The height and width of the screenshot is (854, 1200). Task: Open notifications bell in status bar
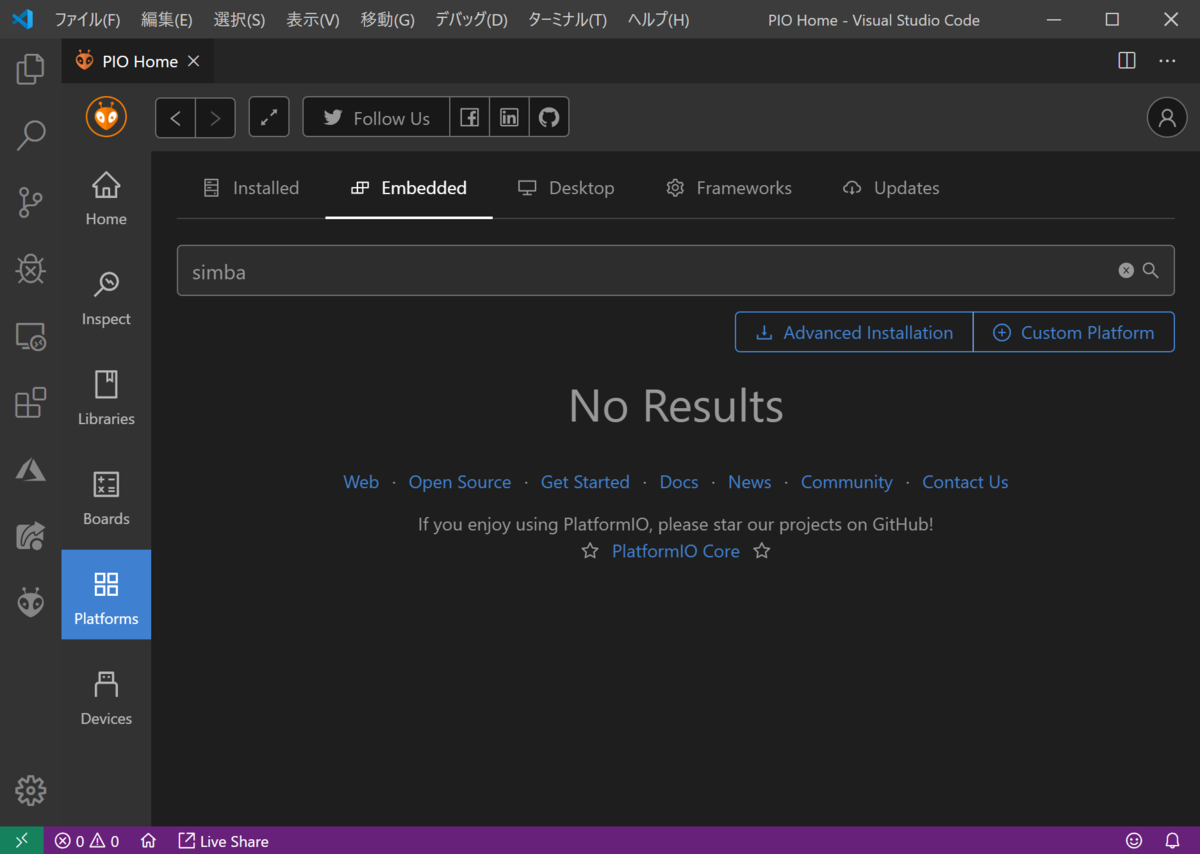coord(1173,841)
